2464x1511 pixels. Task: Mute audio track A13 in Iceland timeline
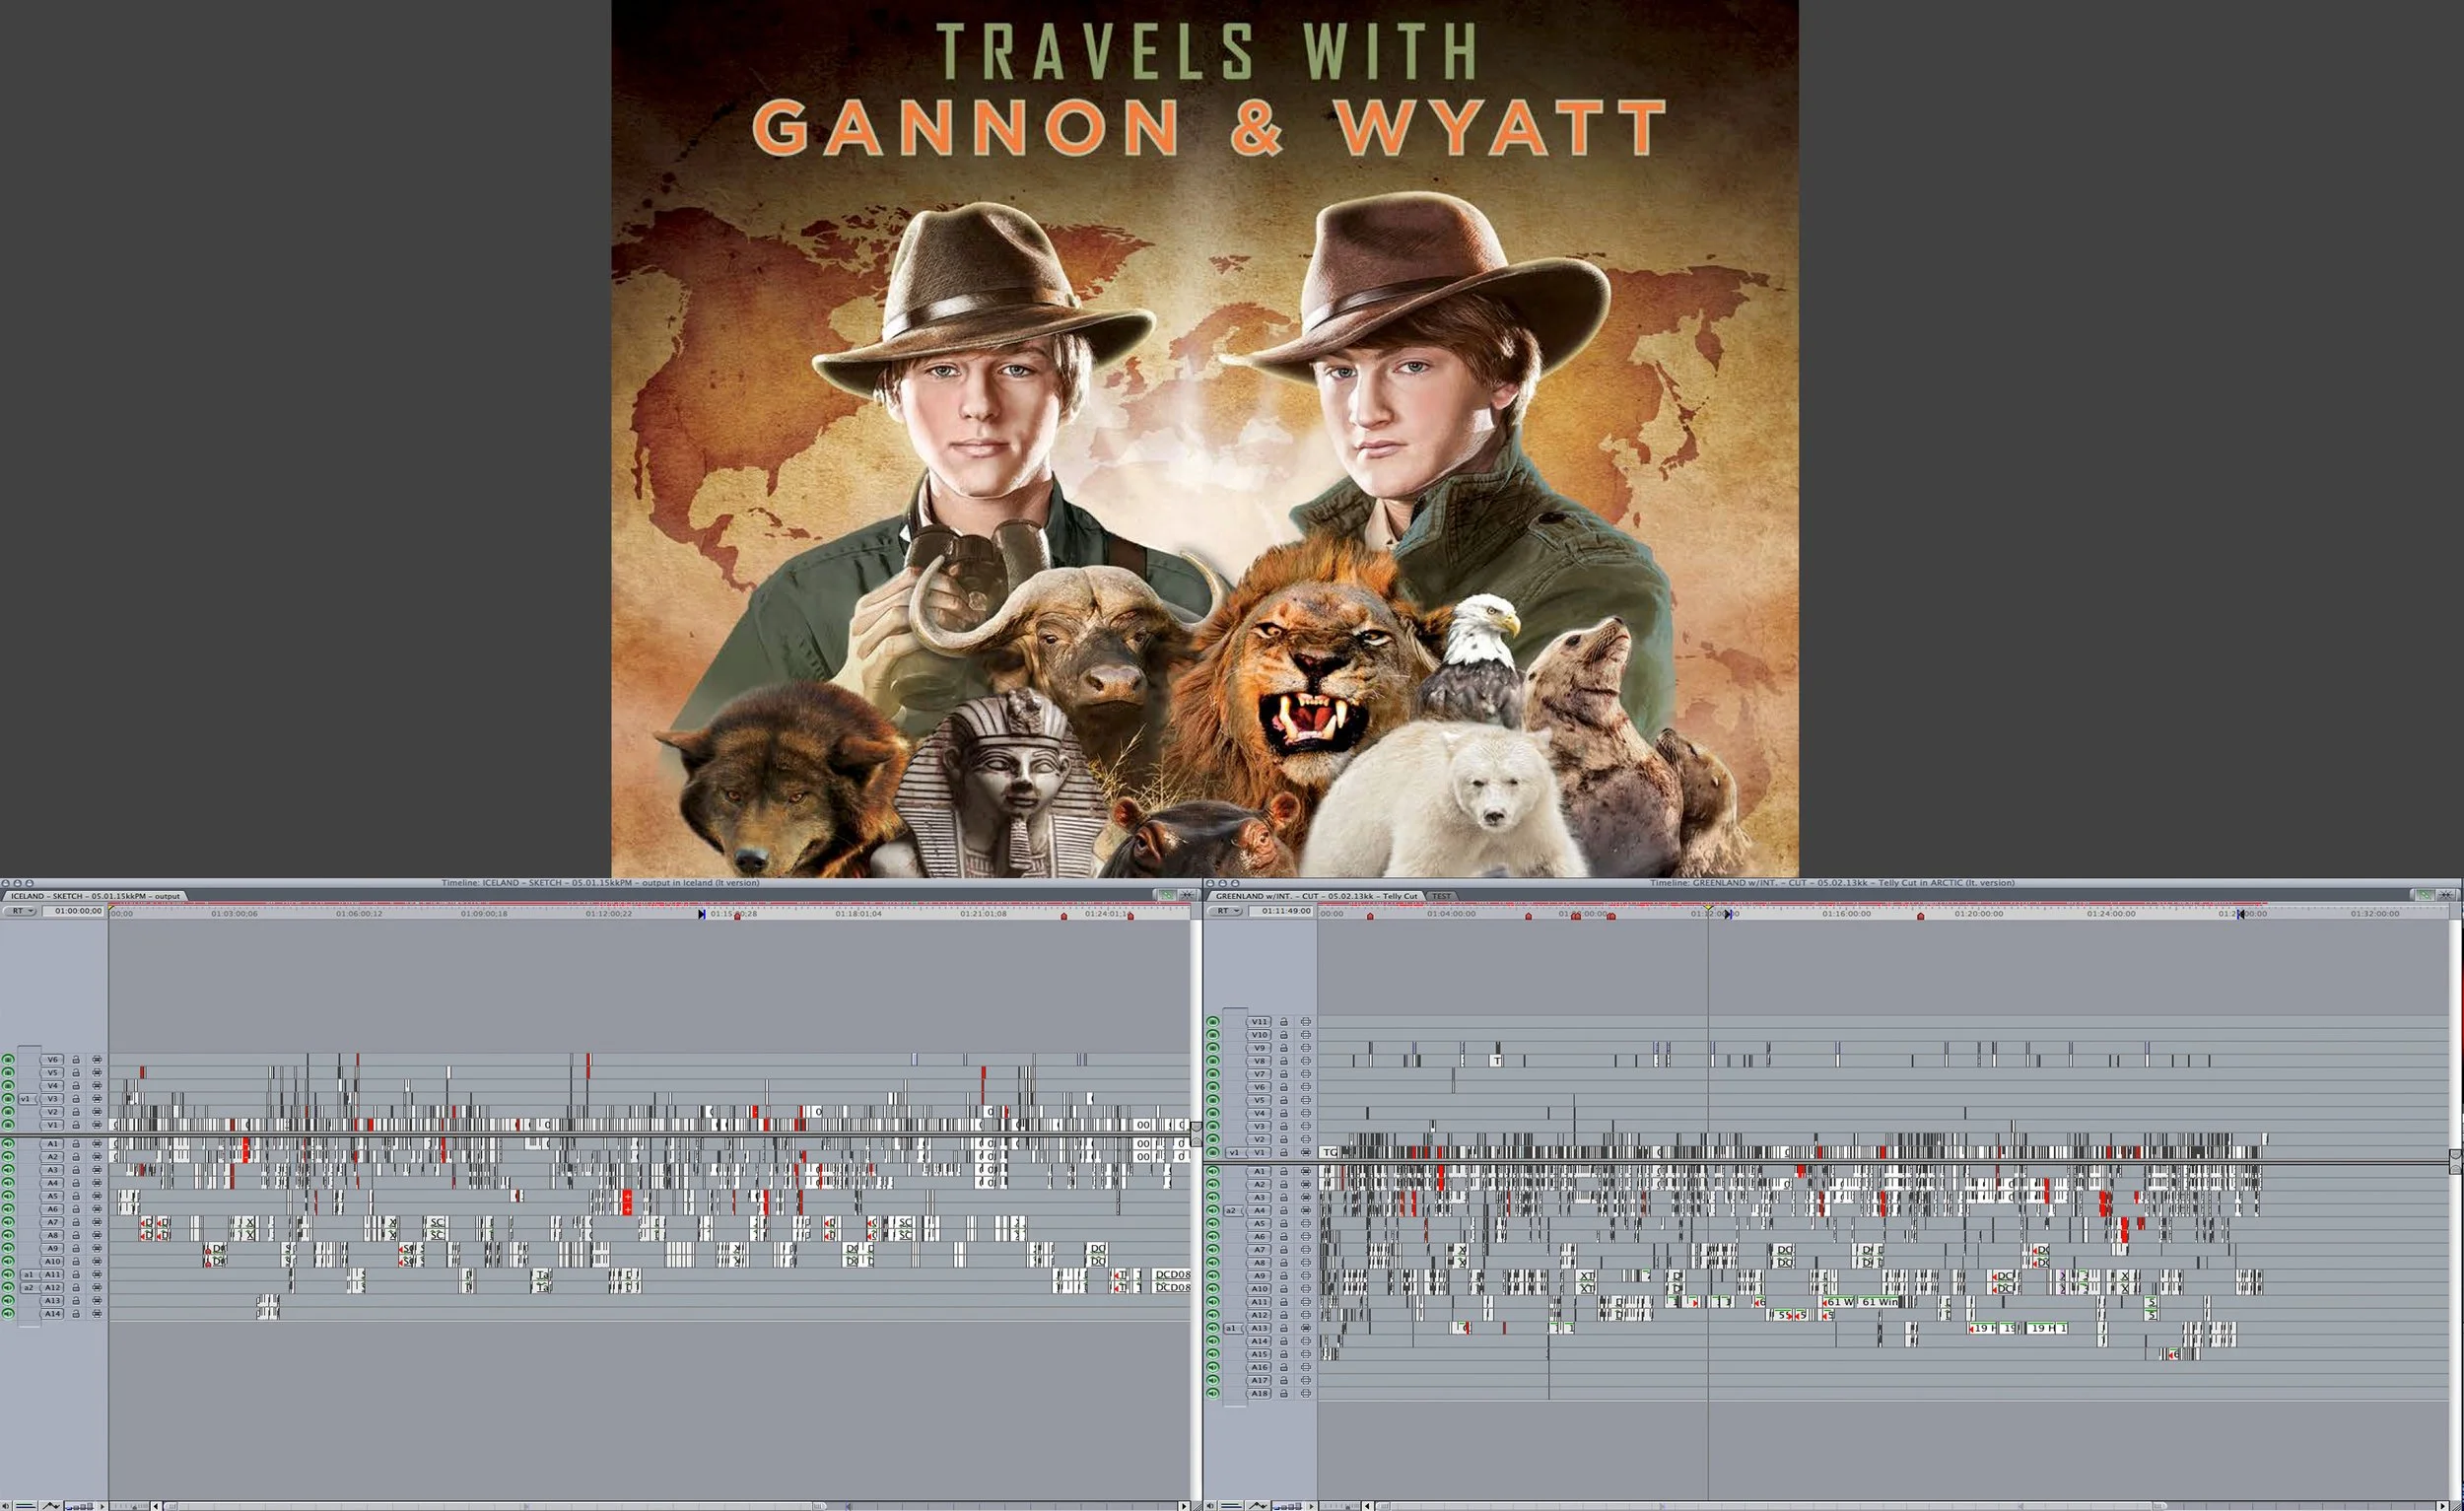8,1301
